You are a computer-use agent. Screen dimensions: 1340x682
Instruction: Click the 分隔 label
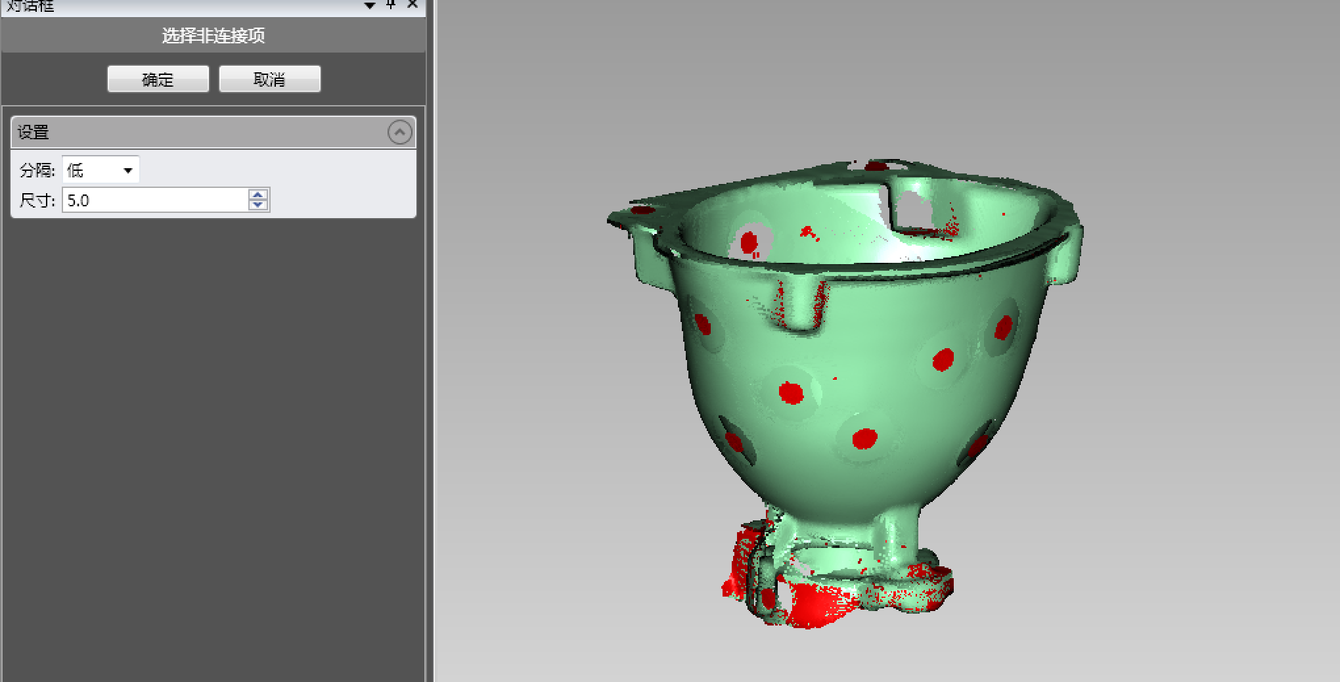[x=37, y=171]
